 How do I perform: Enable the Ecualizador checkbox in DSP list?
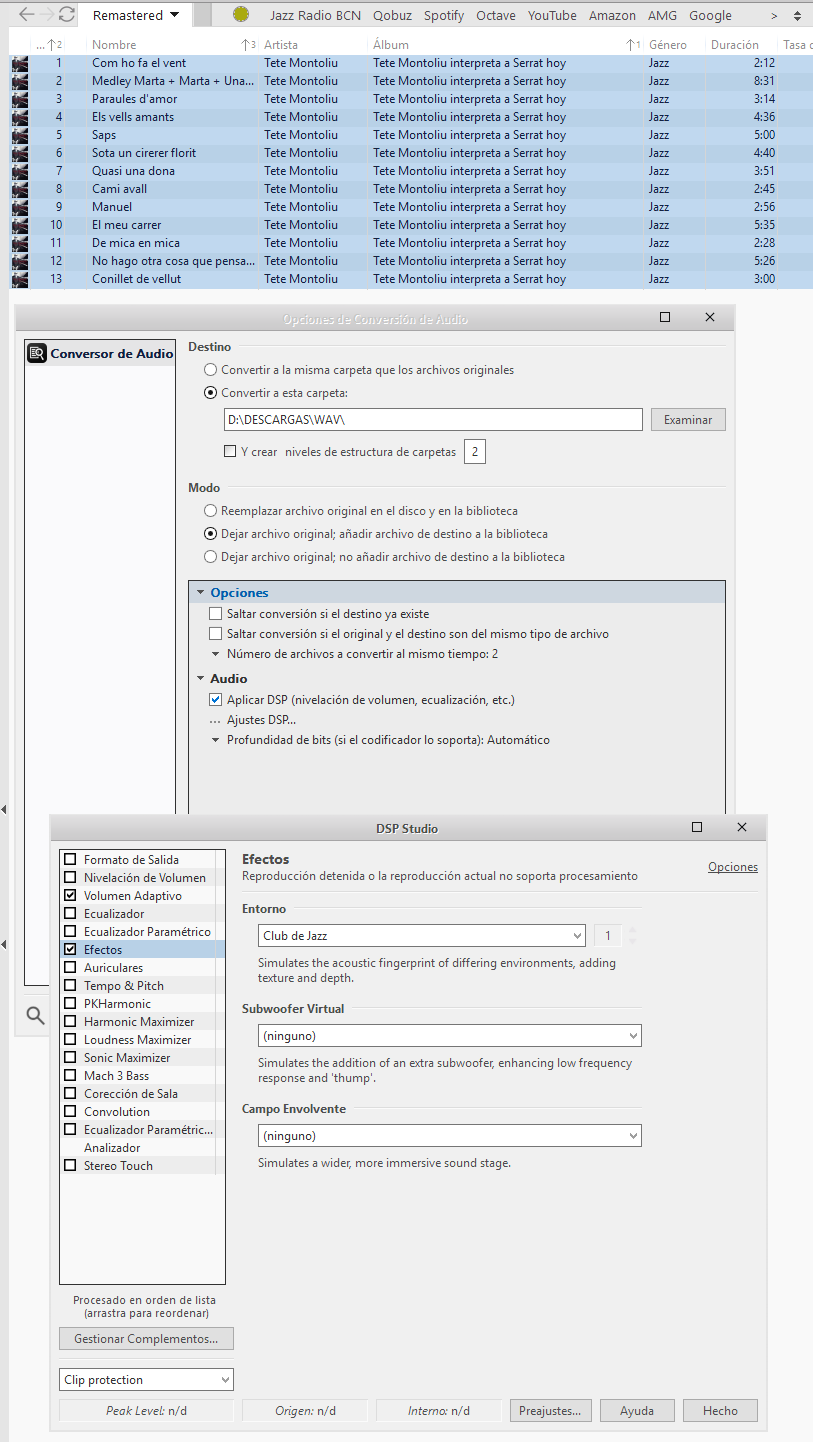coord(70,914)
